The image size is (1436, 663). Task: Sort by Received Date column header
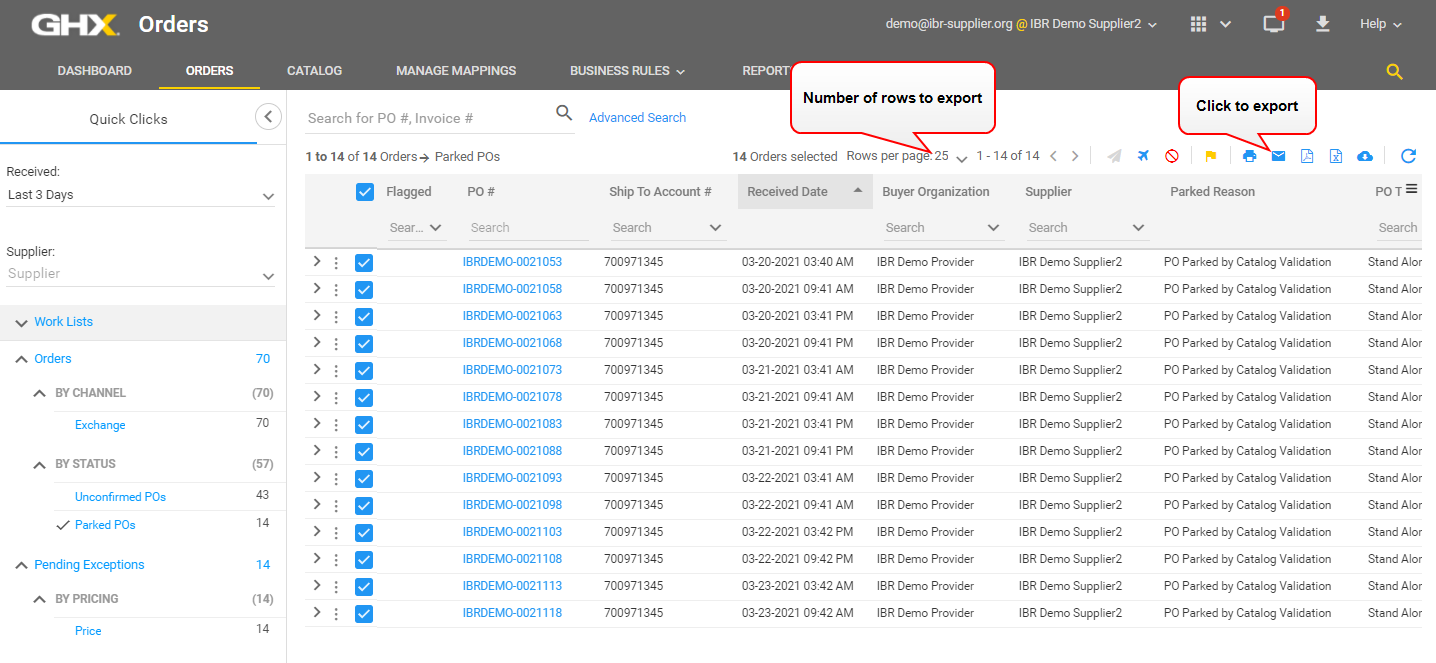[805, 192]
